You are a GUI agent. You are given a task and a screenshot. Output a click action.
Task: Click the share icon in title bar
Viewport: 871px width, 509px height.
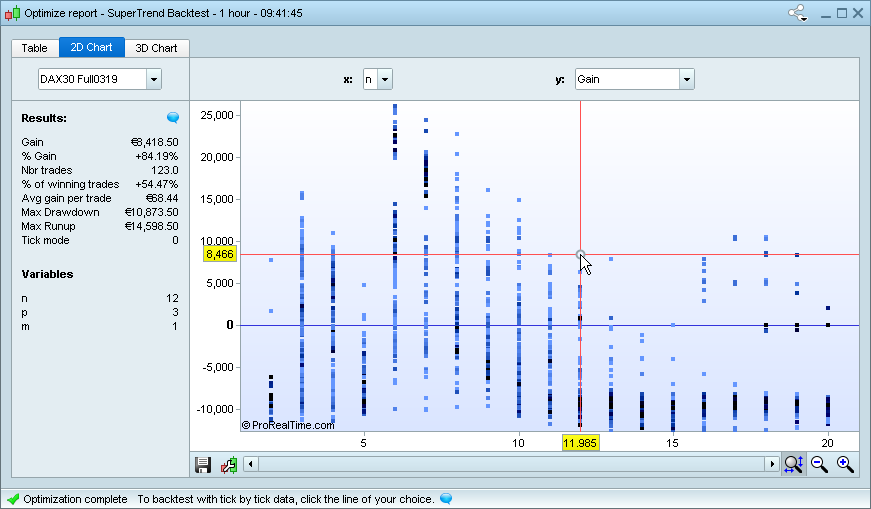coord(797,13)
